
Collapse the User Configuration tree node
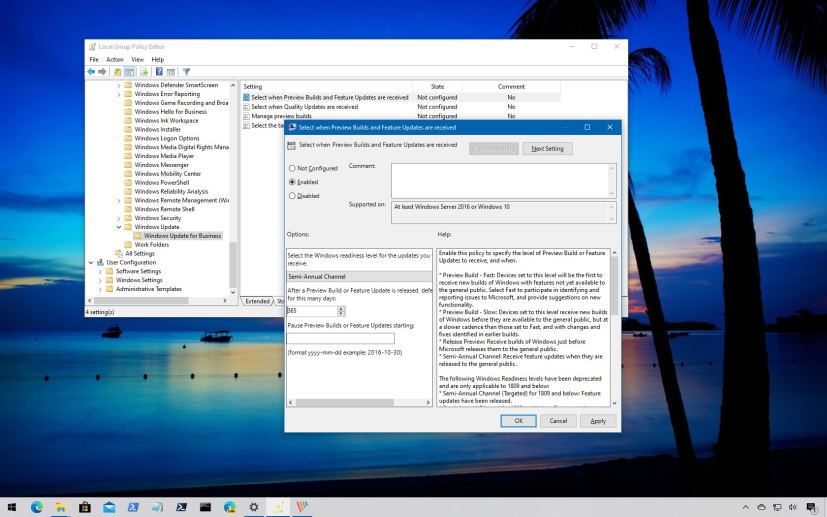tap(91, 263)
